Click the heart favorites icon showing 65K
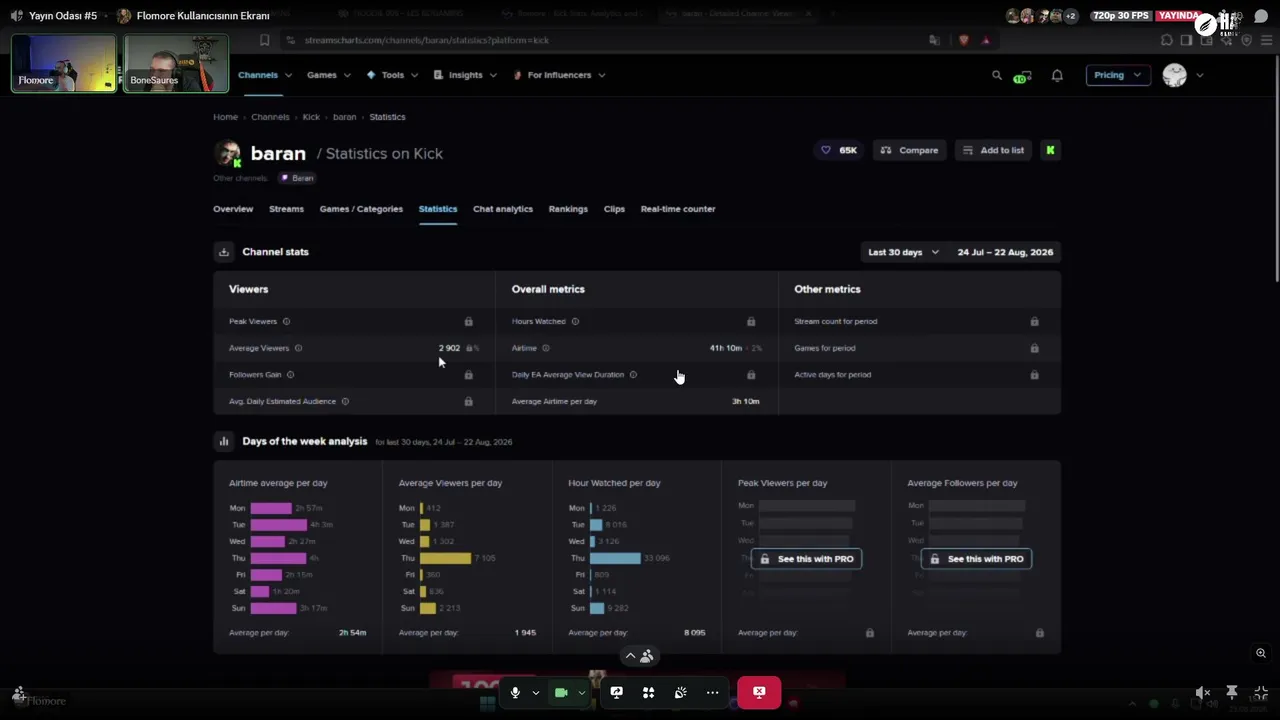 [x=839, y=150]
